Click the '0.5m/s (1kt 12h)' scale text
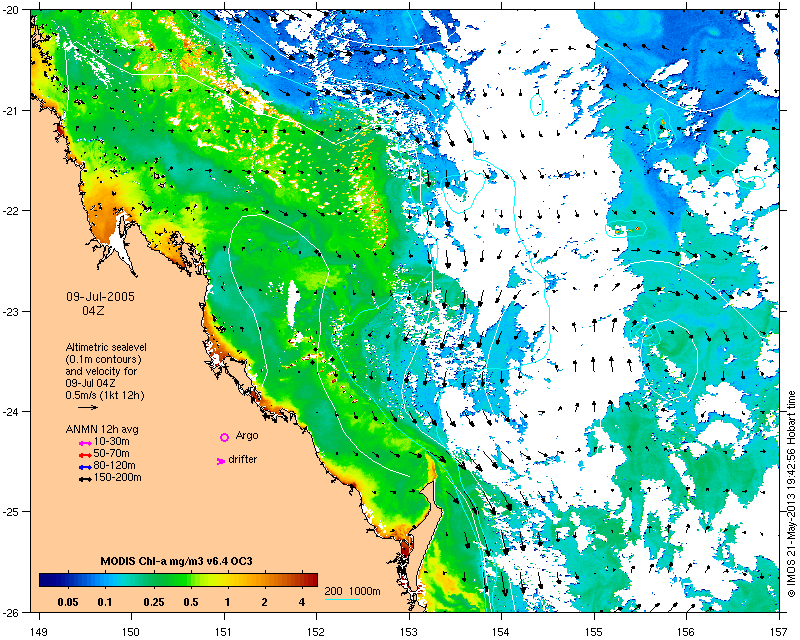This screenshot has height=640, width=800. coord(105,395)
